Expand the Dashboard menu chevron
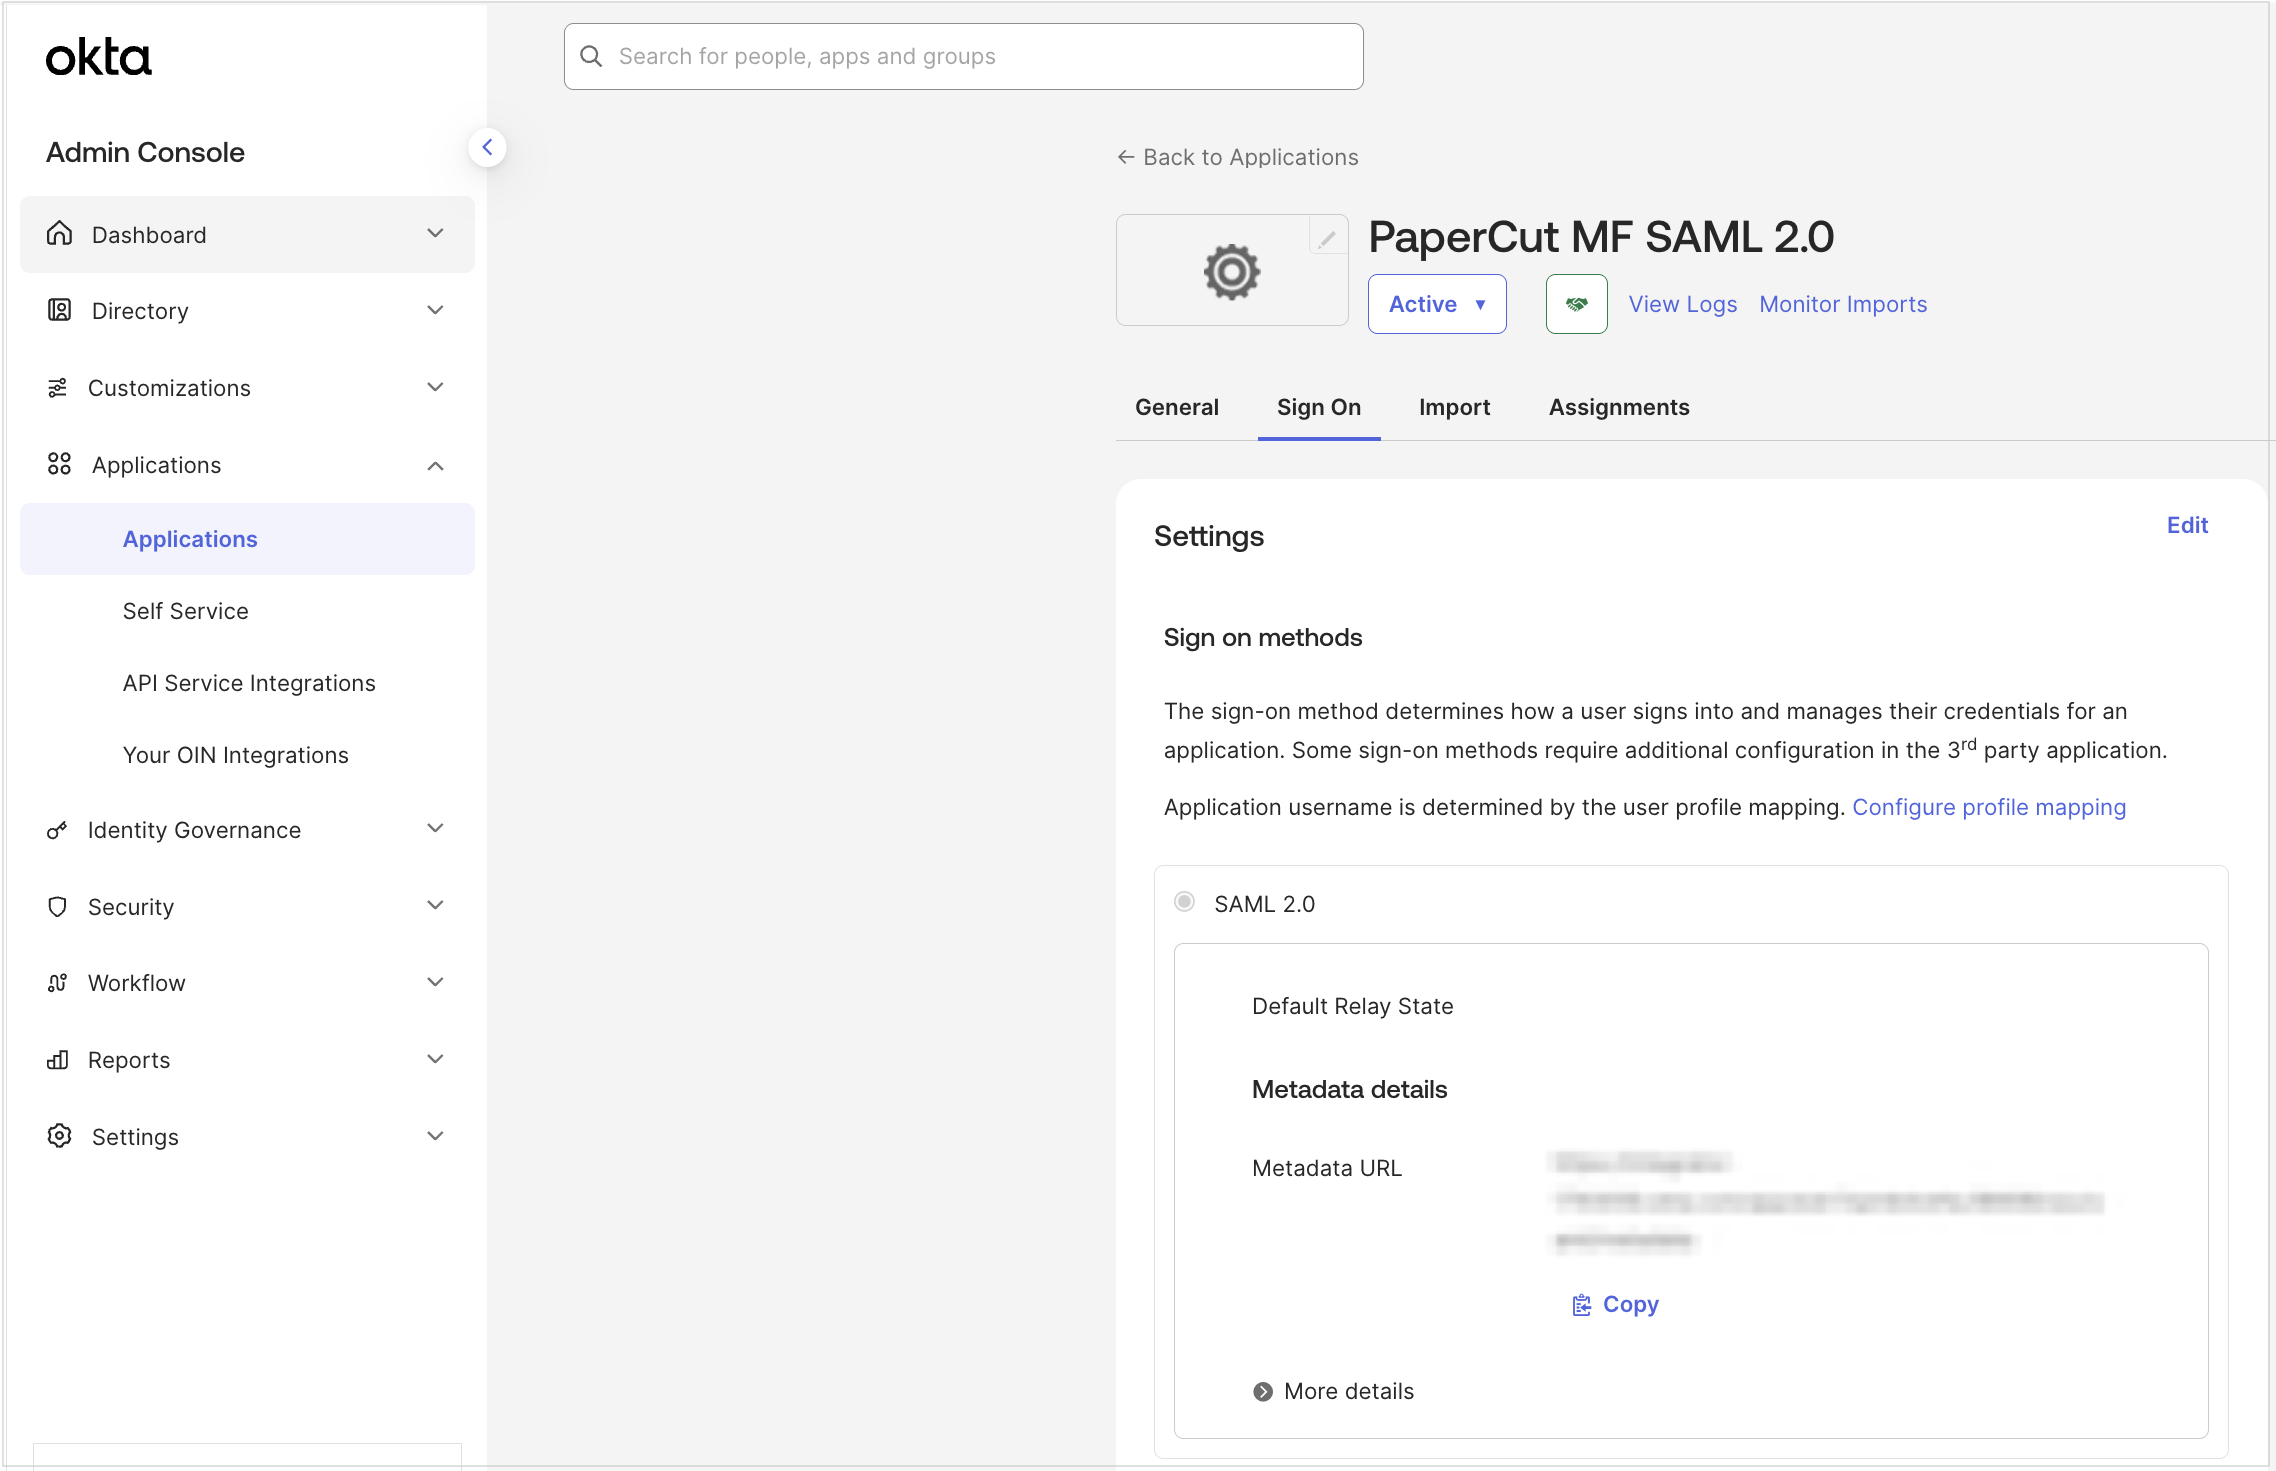Viewport: 2276px width, 1471px height. point(436,234)
